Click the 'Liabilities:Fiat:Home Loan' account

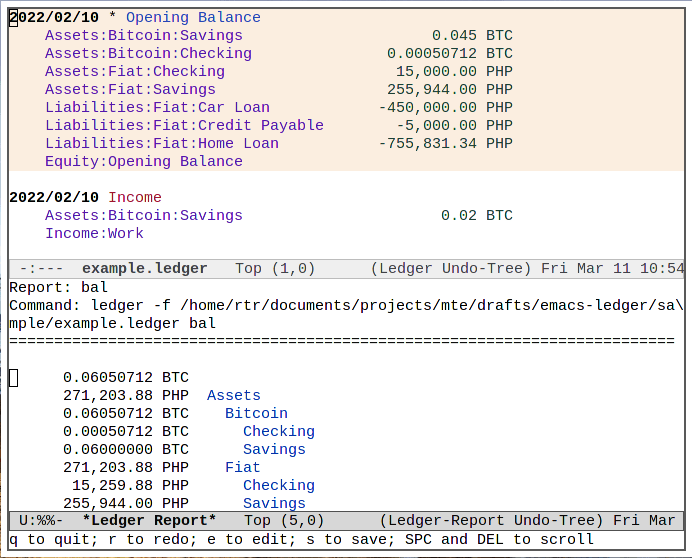162,143
